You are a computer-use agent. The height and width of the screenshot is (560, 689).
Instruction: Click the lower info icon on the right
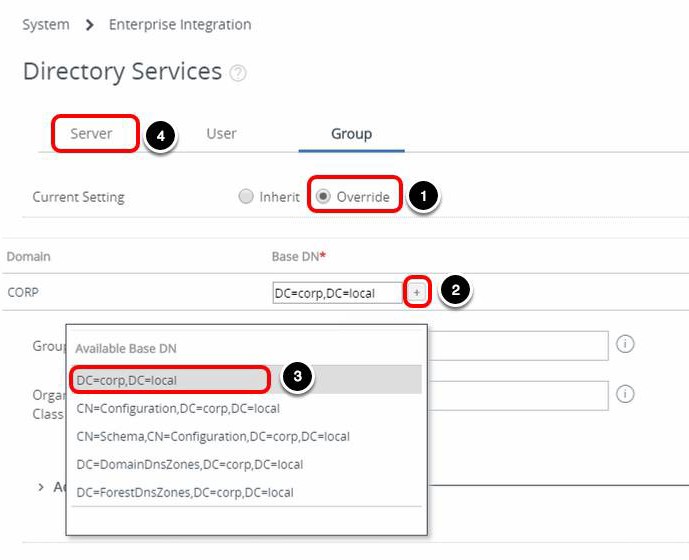pos(626,394)
